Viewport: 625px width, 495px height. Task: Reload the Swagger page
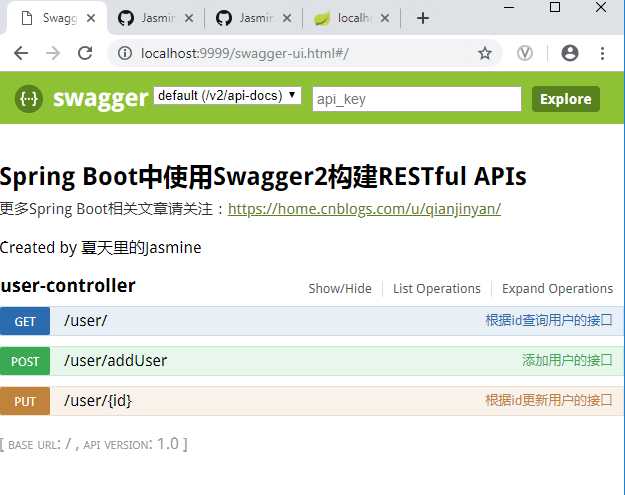coord(85,53)
